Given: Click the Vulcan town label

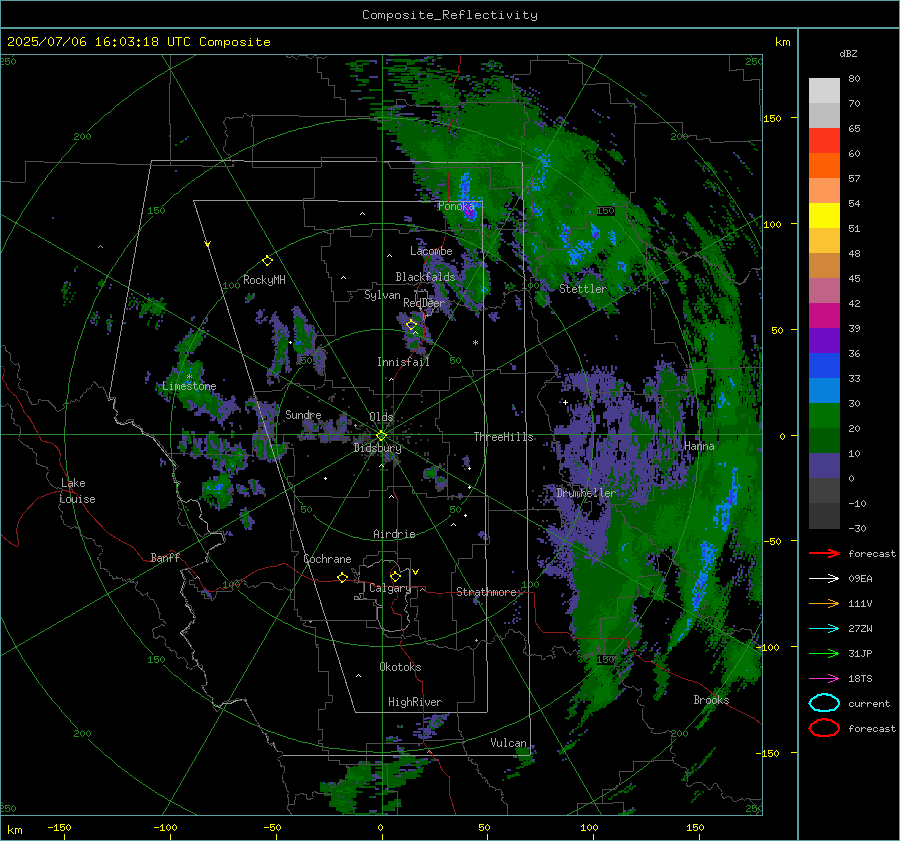Looking at the screenshot, I should pyautogui.click(x=508, y=743).
